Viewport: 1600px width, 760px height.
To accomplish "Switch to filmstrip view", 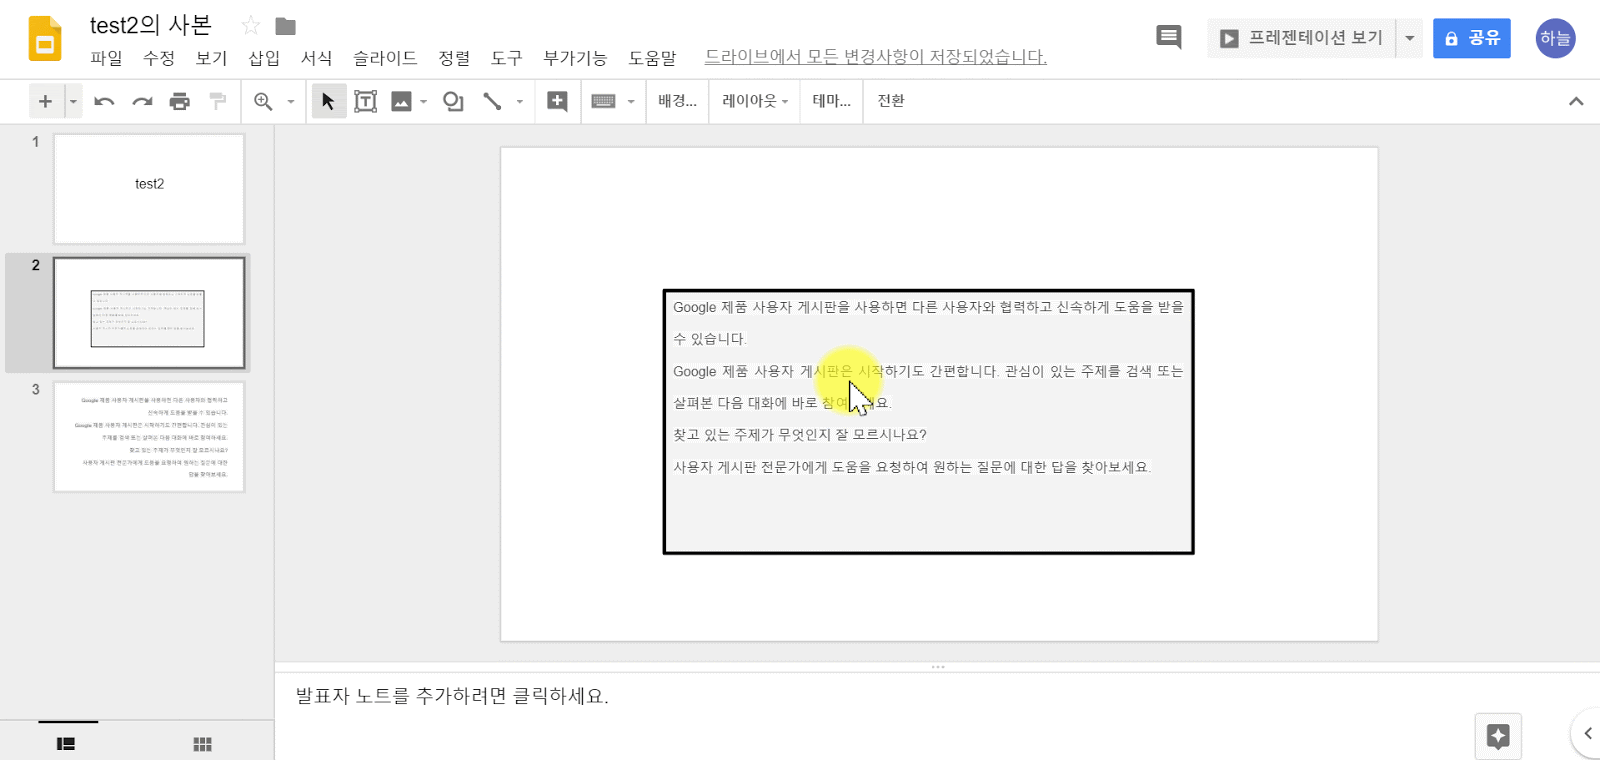I will point(66,743).
